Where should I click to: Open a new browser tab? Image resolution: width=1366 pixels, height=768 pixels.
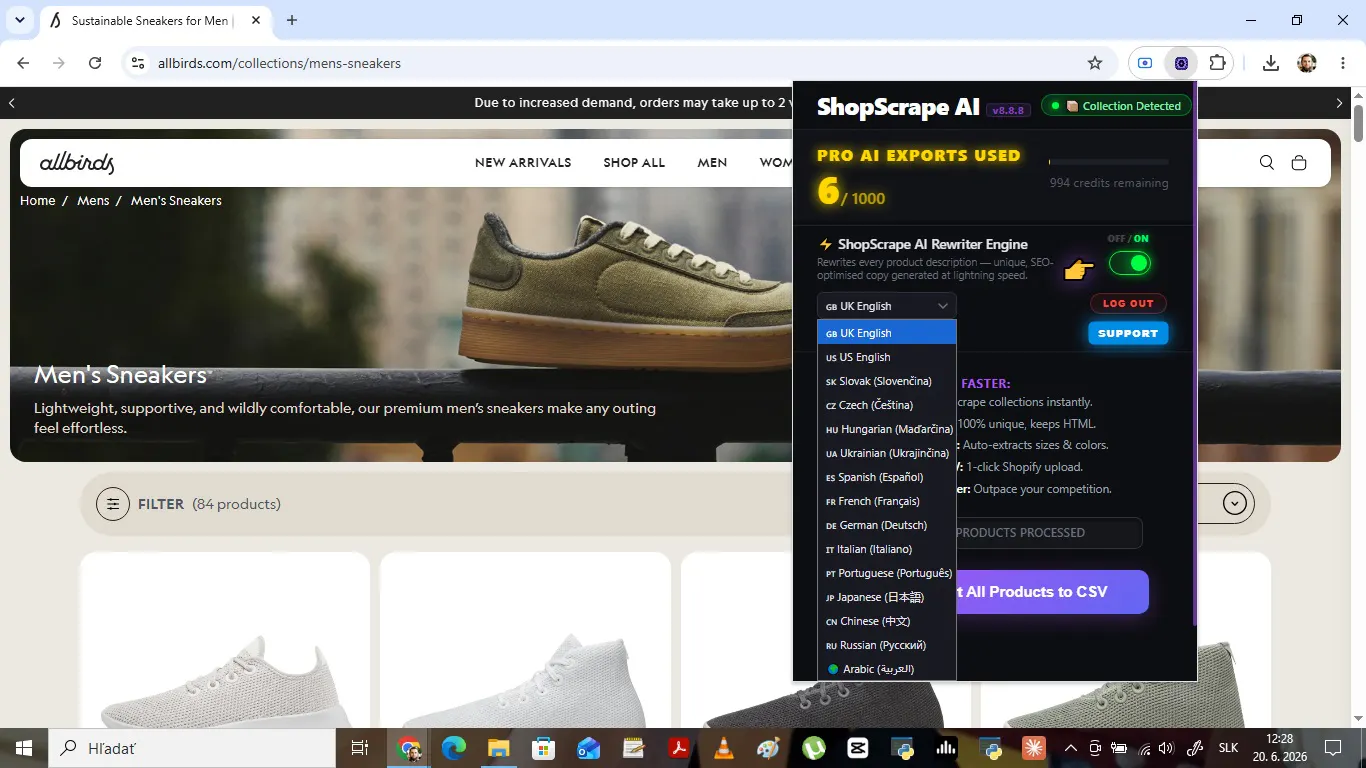(292, 20)
